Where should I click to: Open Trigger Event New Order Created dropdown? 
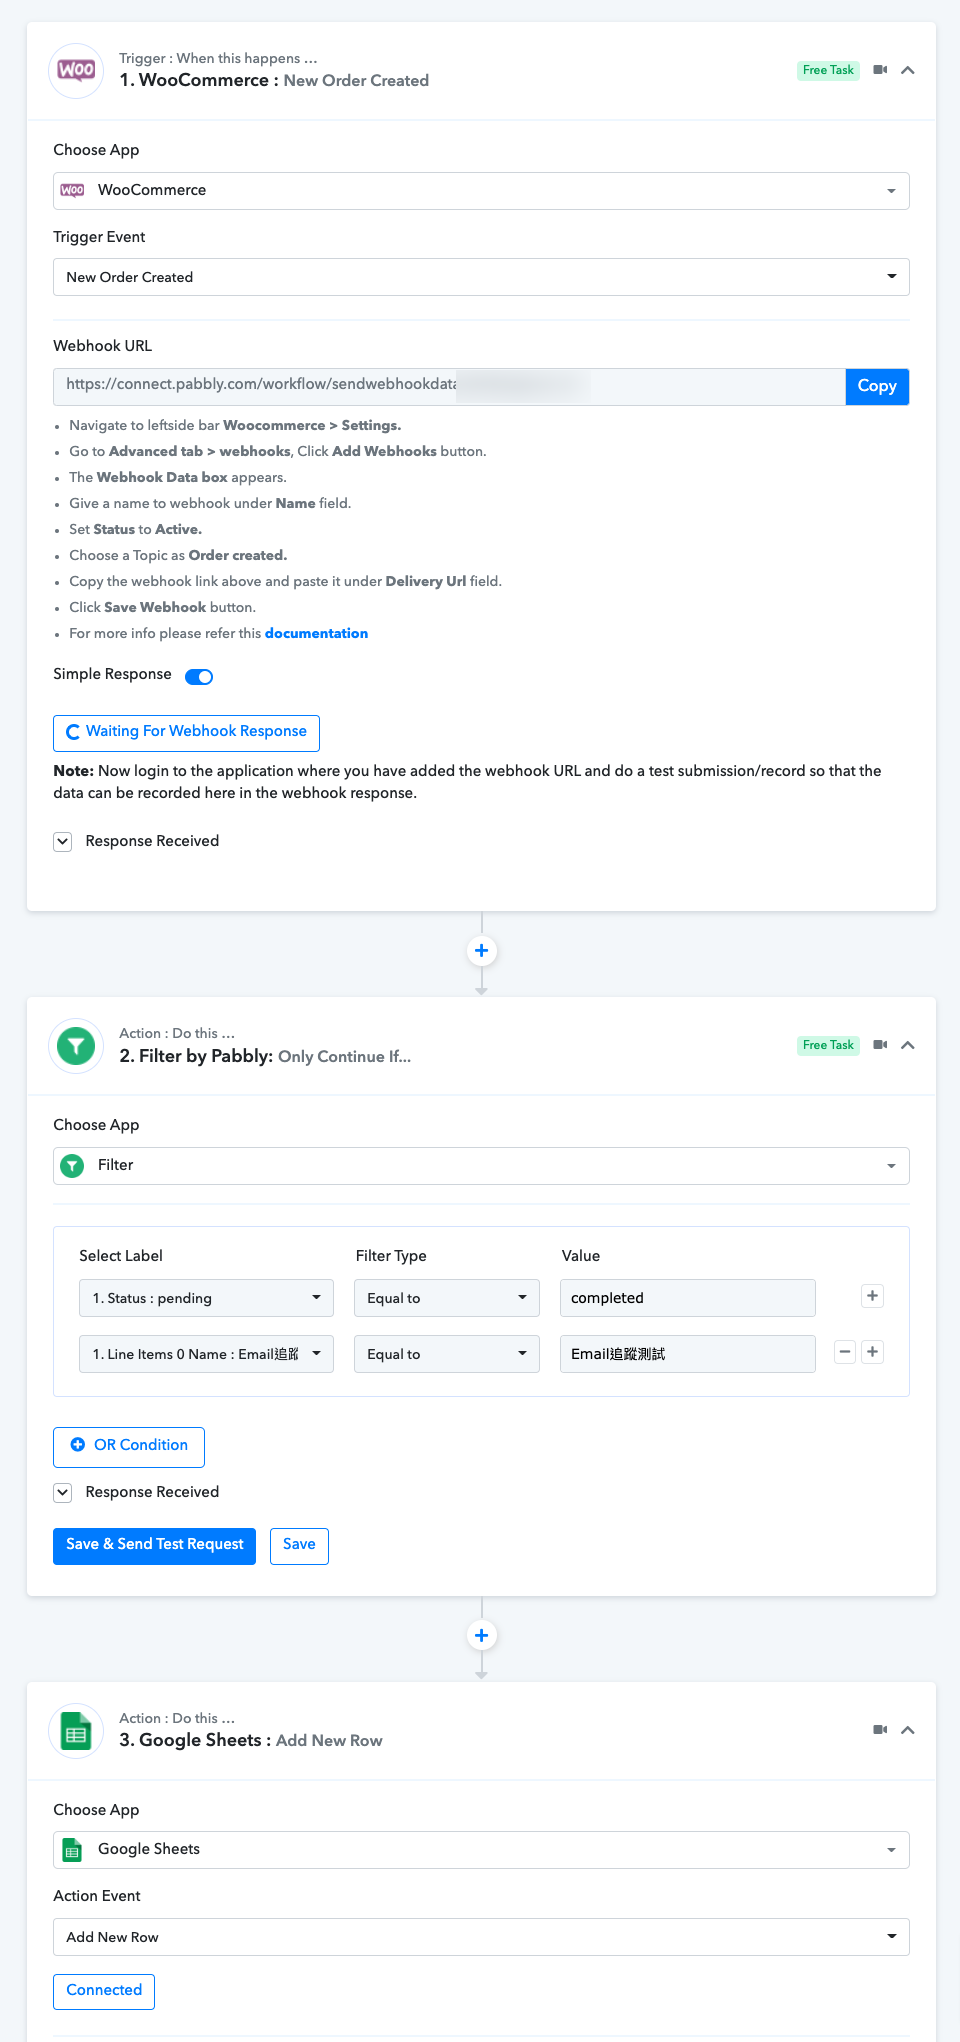point(481,277)
